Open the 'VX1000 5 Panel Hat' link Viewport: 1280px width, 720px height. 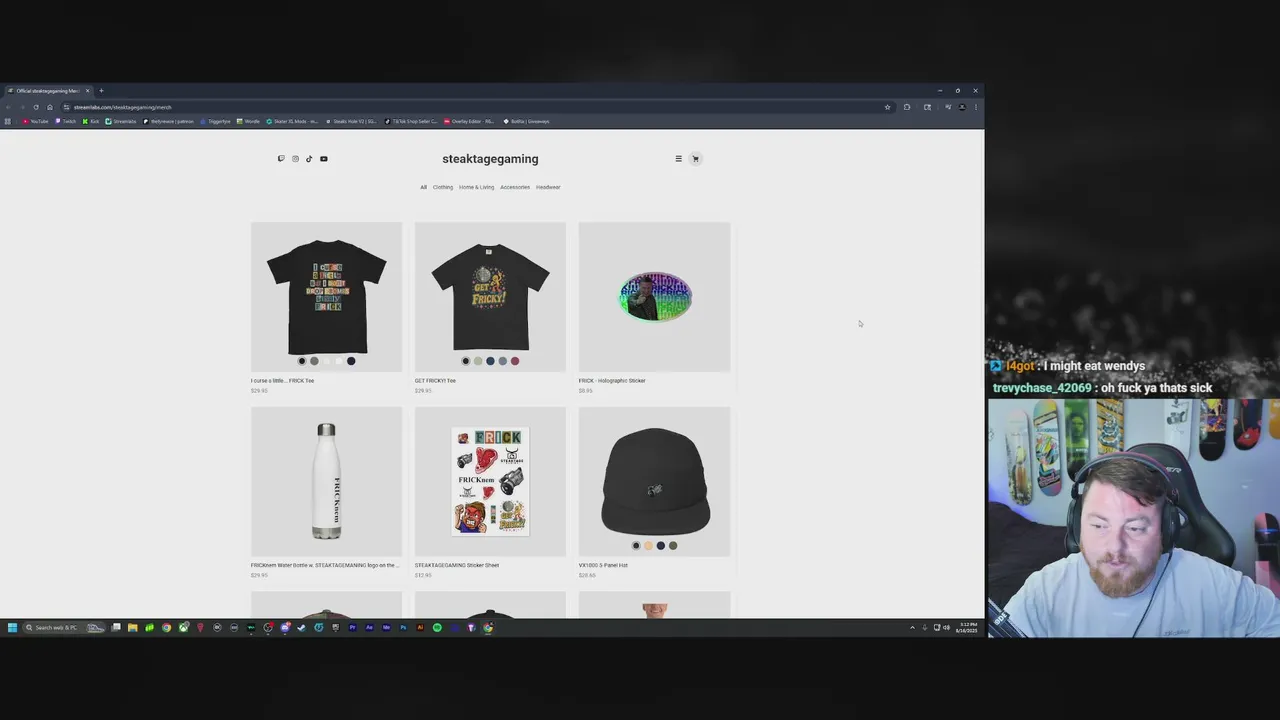click(603, 565)
